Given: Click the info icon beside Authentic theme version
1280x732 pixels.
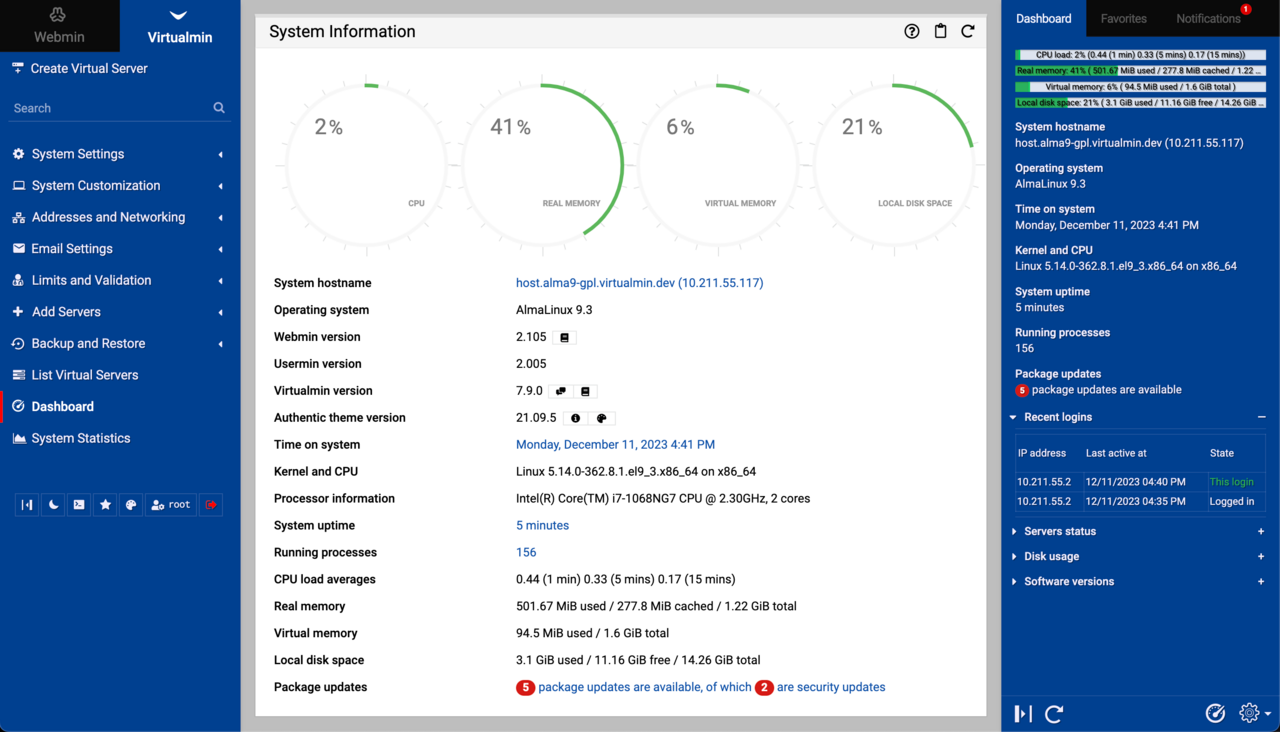Looking at the screenshot, I should coord(575,419).
